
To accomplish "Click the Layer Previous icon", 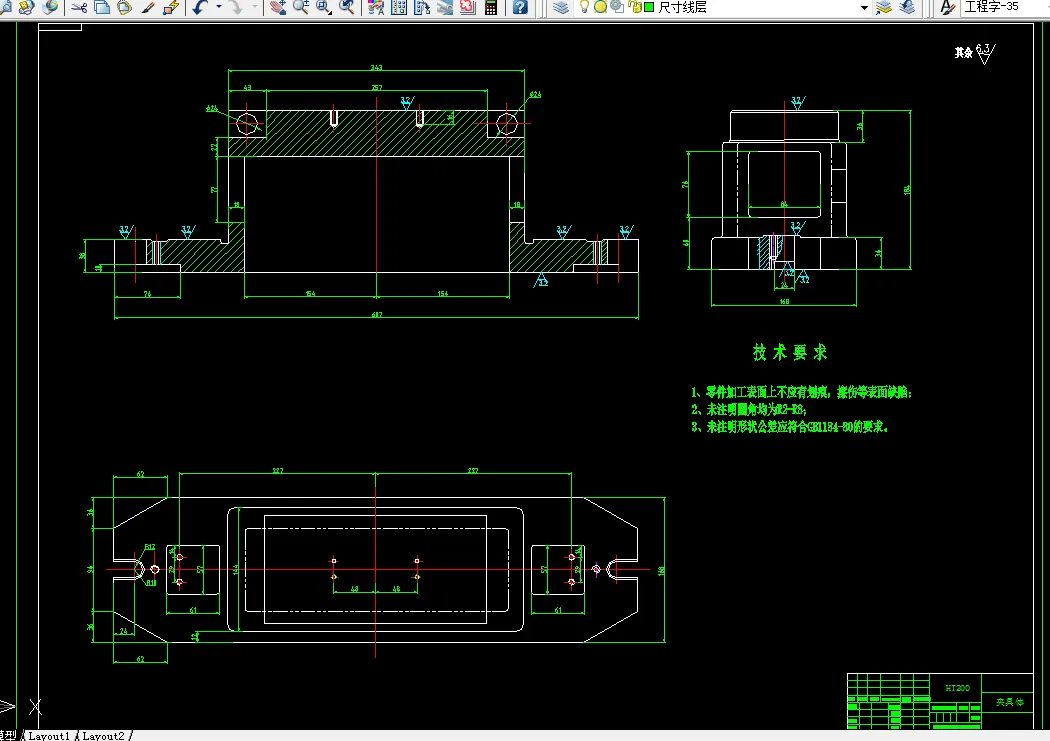I will click(x=907, y=7).
